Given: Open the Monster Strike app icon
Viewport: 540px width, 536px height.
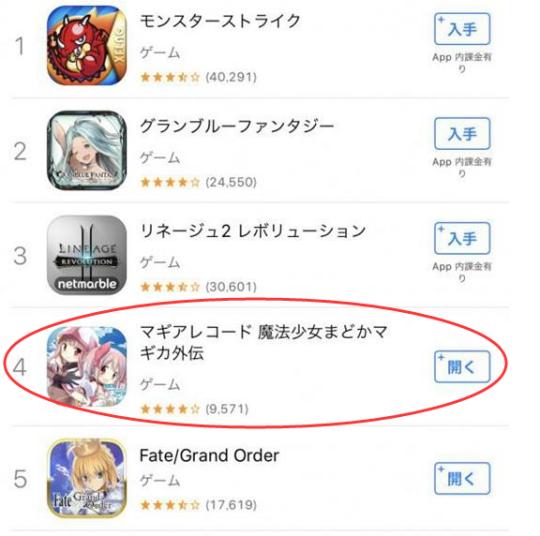Looking at the screenshot, I should [87, 45].
